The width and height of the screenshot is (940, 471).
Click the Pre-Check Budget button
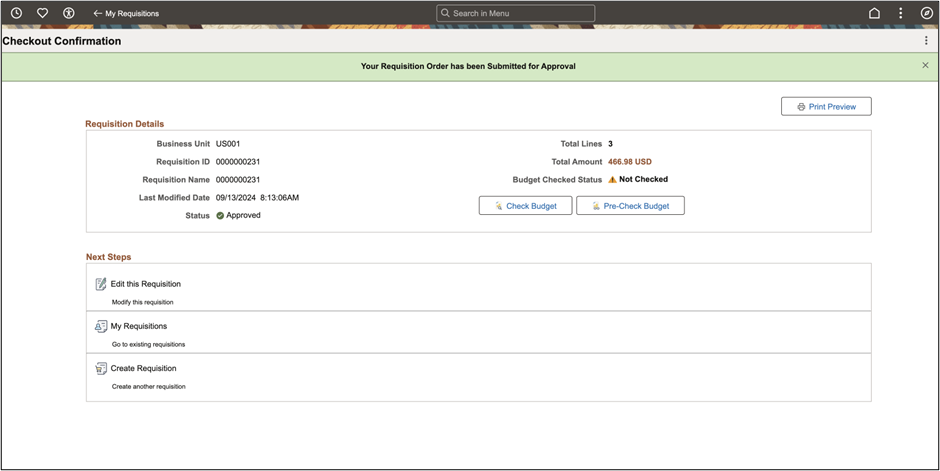[630, 205]
